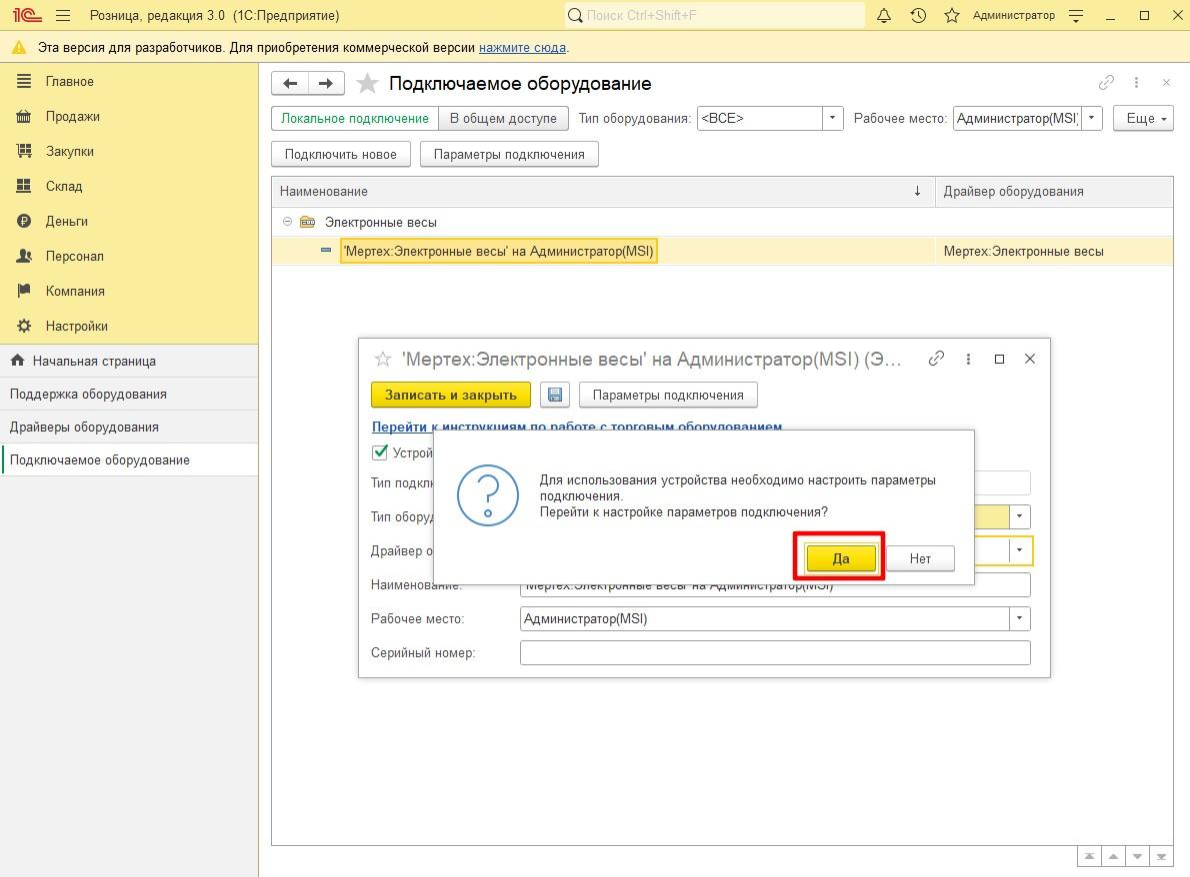Expand Рабочее место dropdown in dialog

pos(1019,619)
